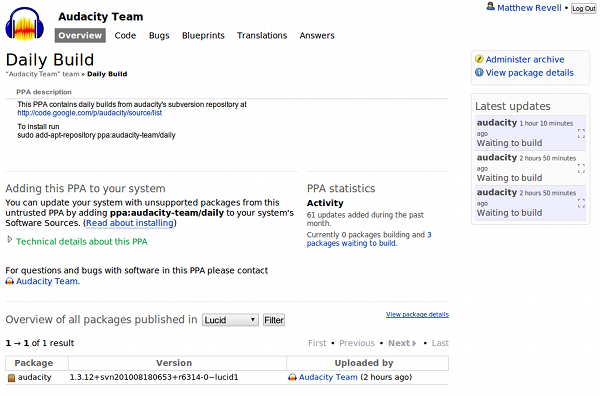Open Matthew Revell profile link

point(529,8)
